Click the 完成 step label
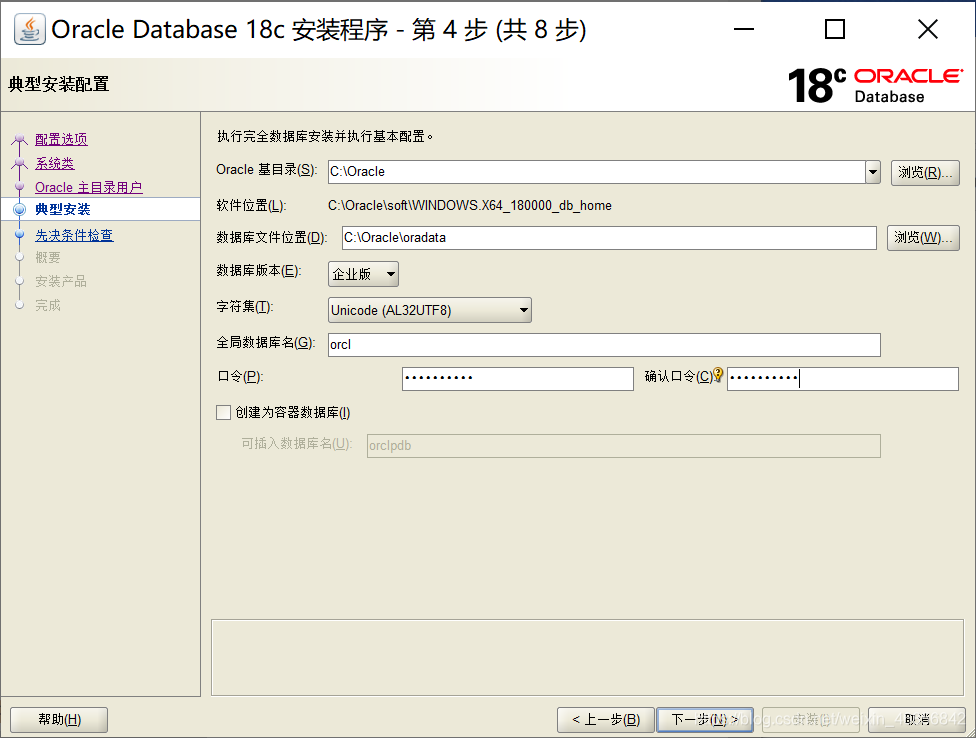Screen dimensions: 976x738 (48, 306)
